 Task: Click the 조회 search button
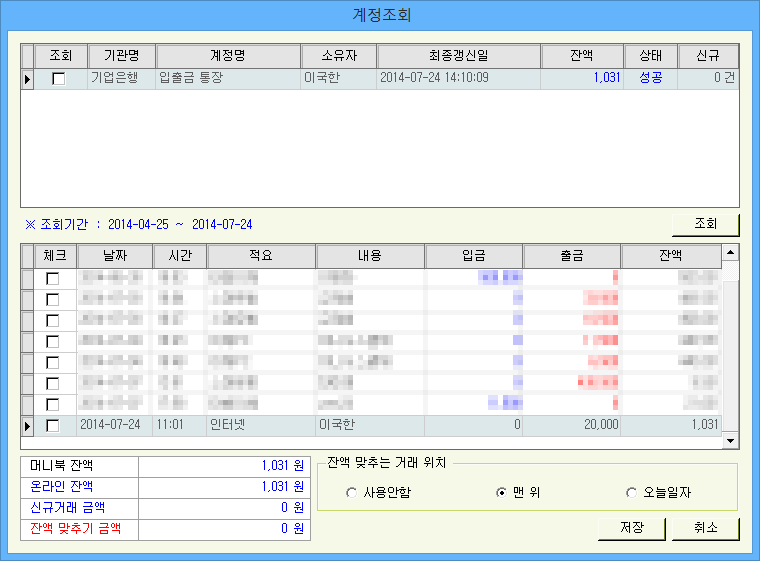705,224
